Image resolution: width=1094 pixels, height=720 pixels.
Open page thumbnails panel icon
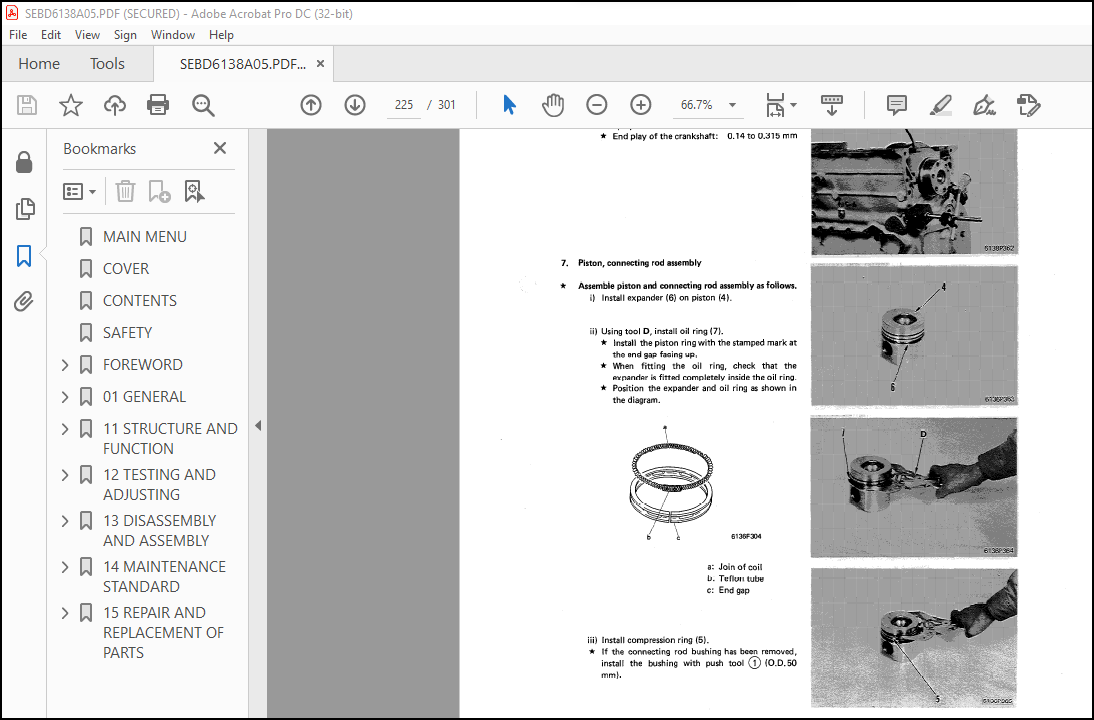(24, 209)
